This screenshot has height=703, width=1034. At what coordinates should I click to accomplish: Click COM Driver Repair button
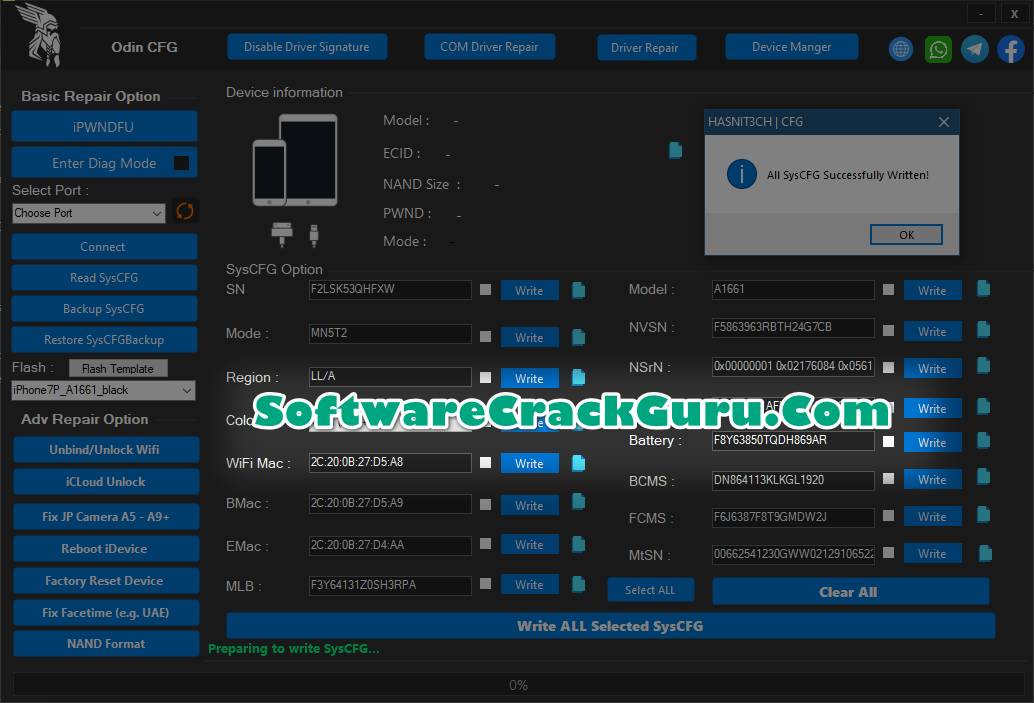(x=489, y=47)
